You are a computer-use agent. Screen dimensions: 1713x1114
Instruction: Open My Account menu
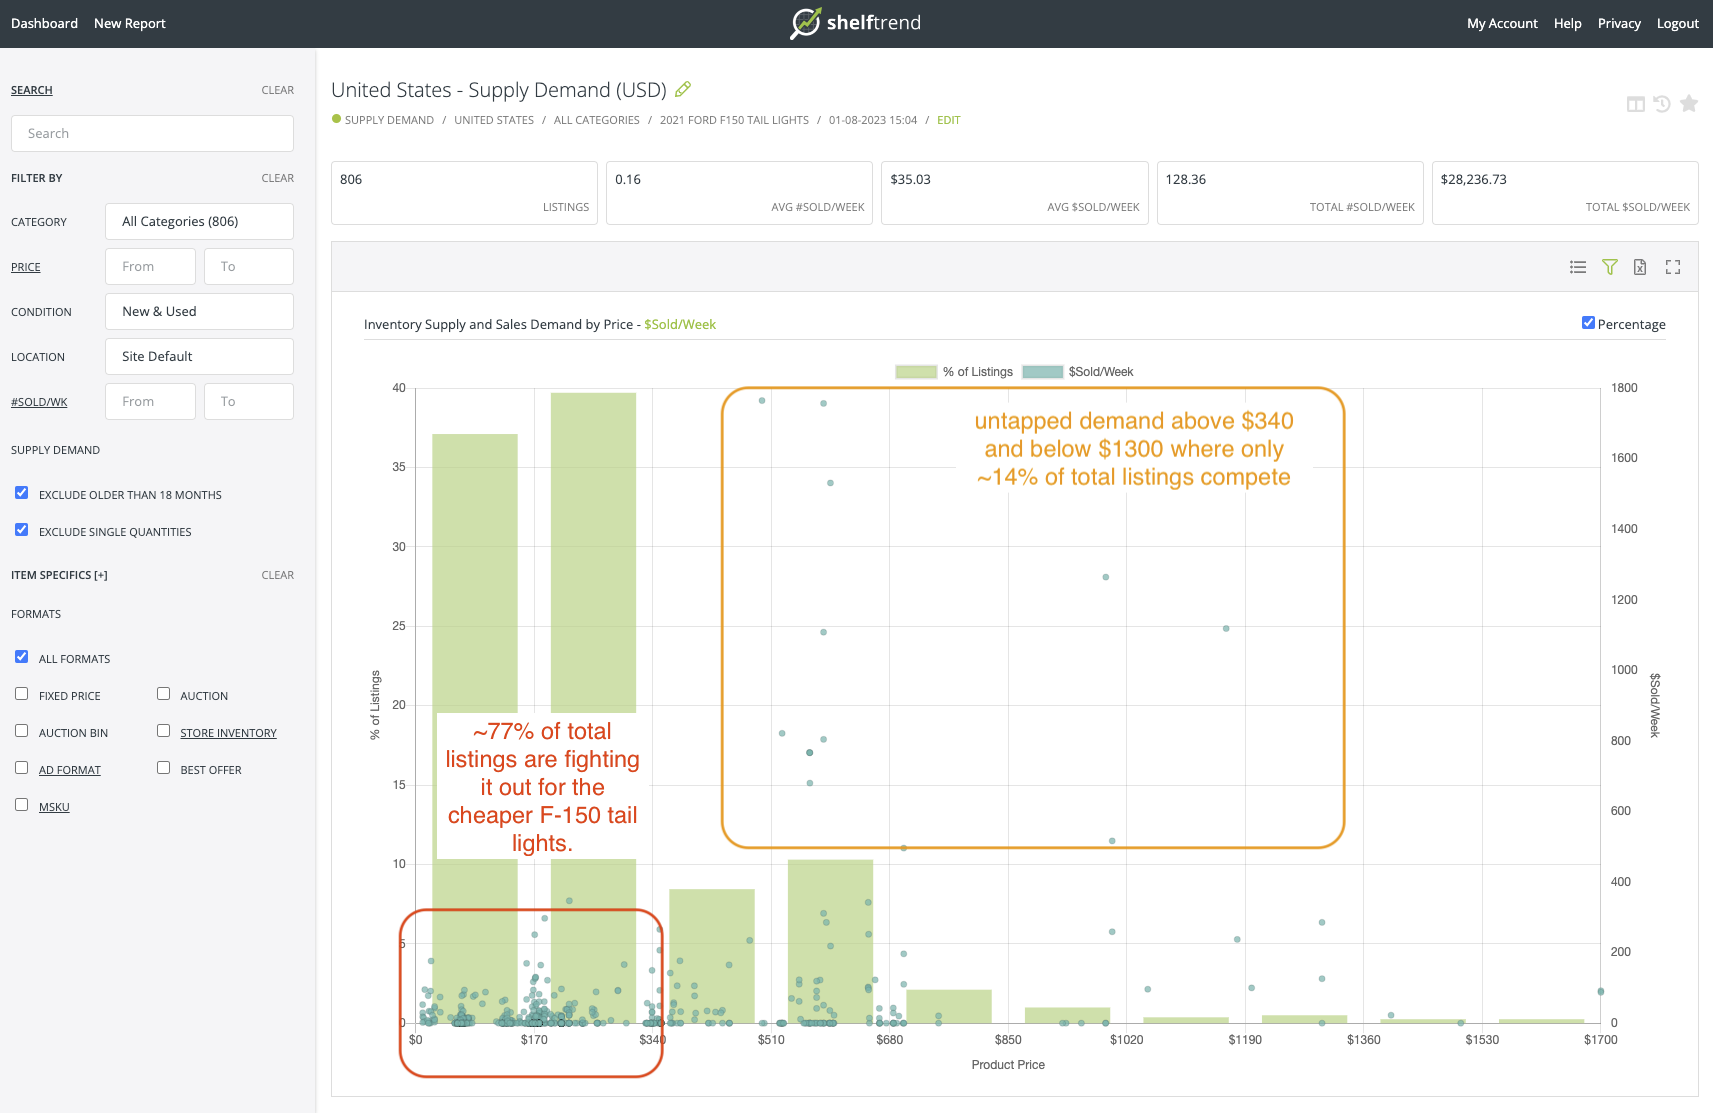coord(1502,23)
